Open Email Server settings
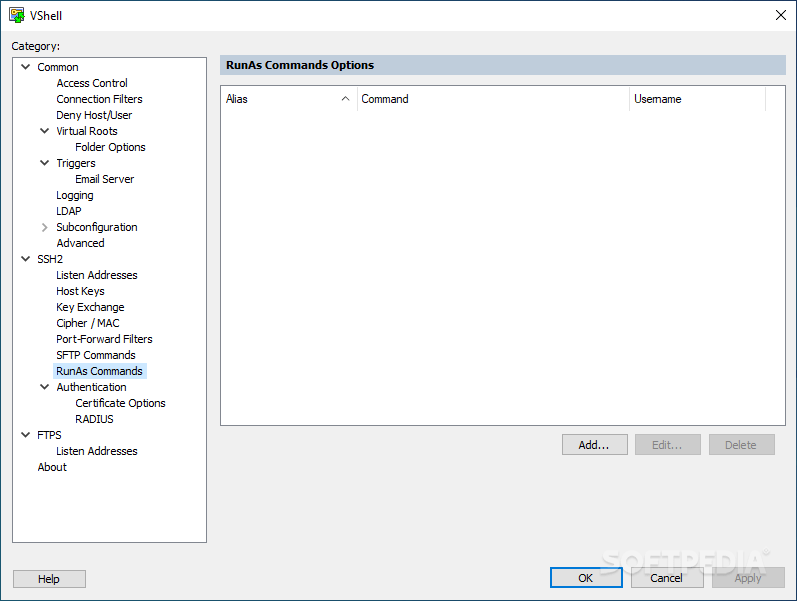The height and width of the screenshot is (601, 797). [x=105, y=179]
